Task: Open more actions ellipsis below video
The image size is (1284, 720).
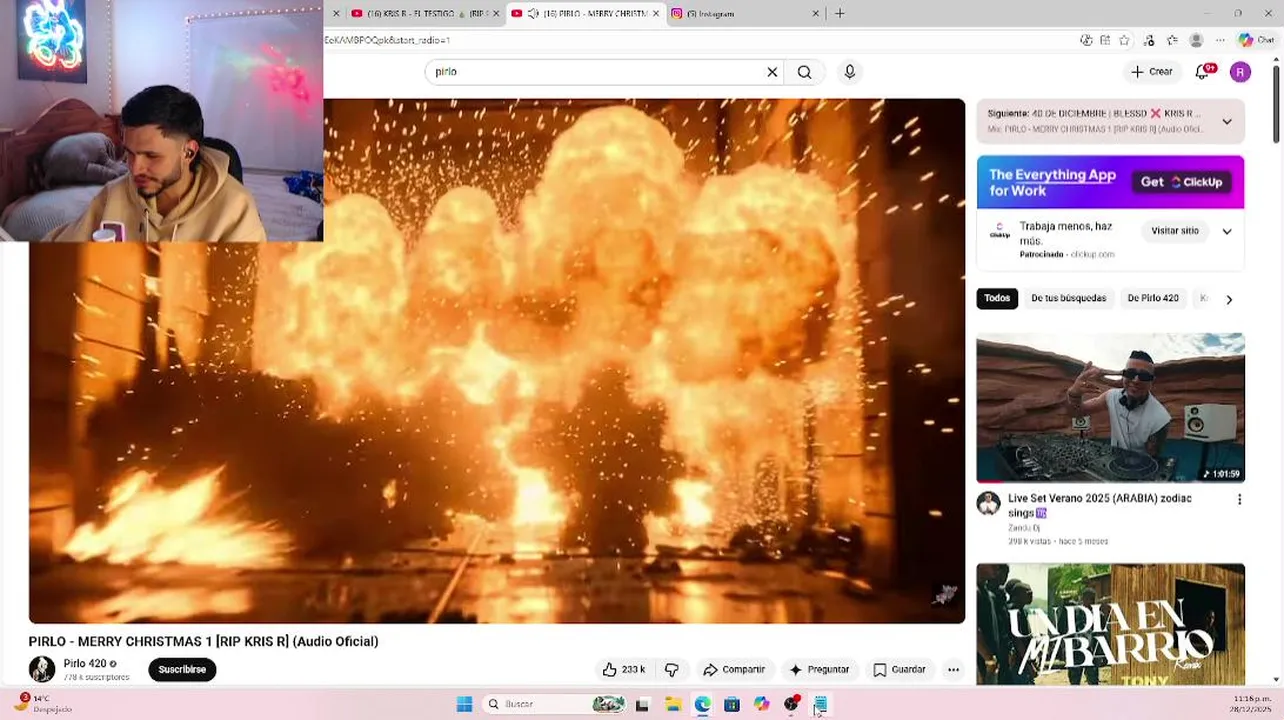Action: 953,670
